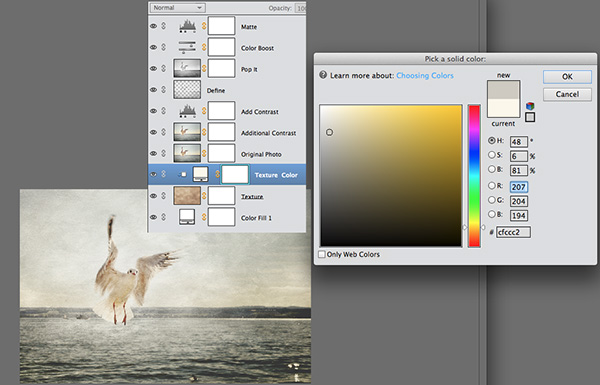
Task: Click the hue value field showing 48
Action: [x=518, y=142]
